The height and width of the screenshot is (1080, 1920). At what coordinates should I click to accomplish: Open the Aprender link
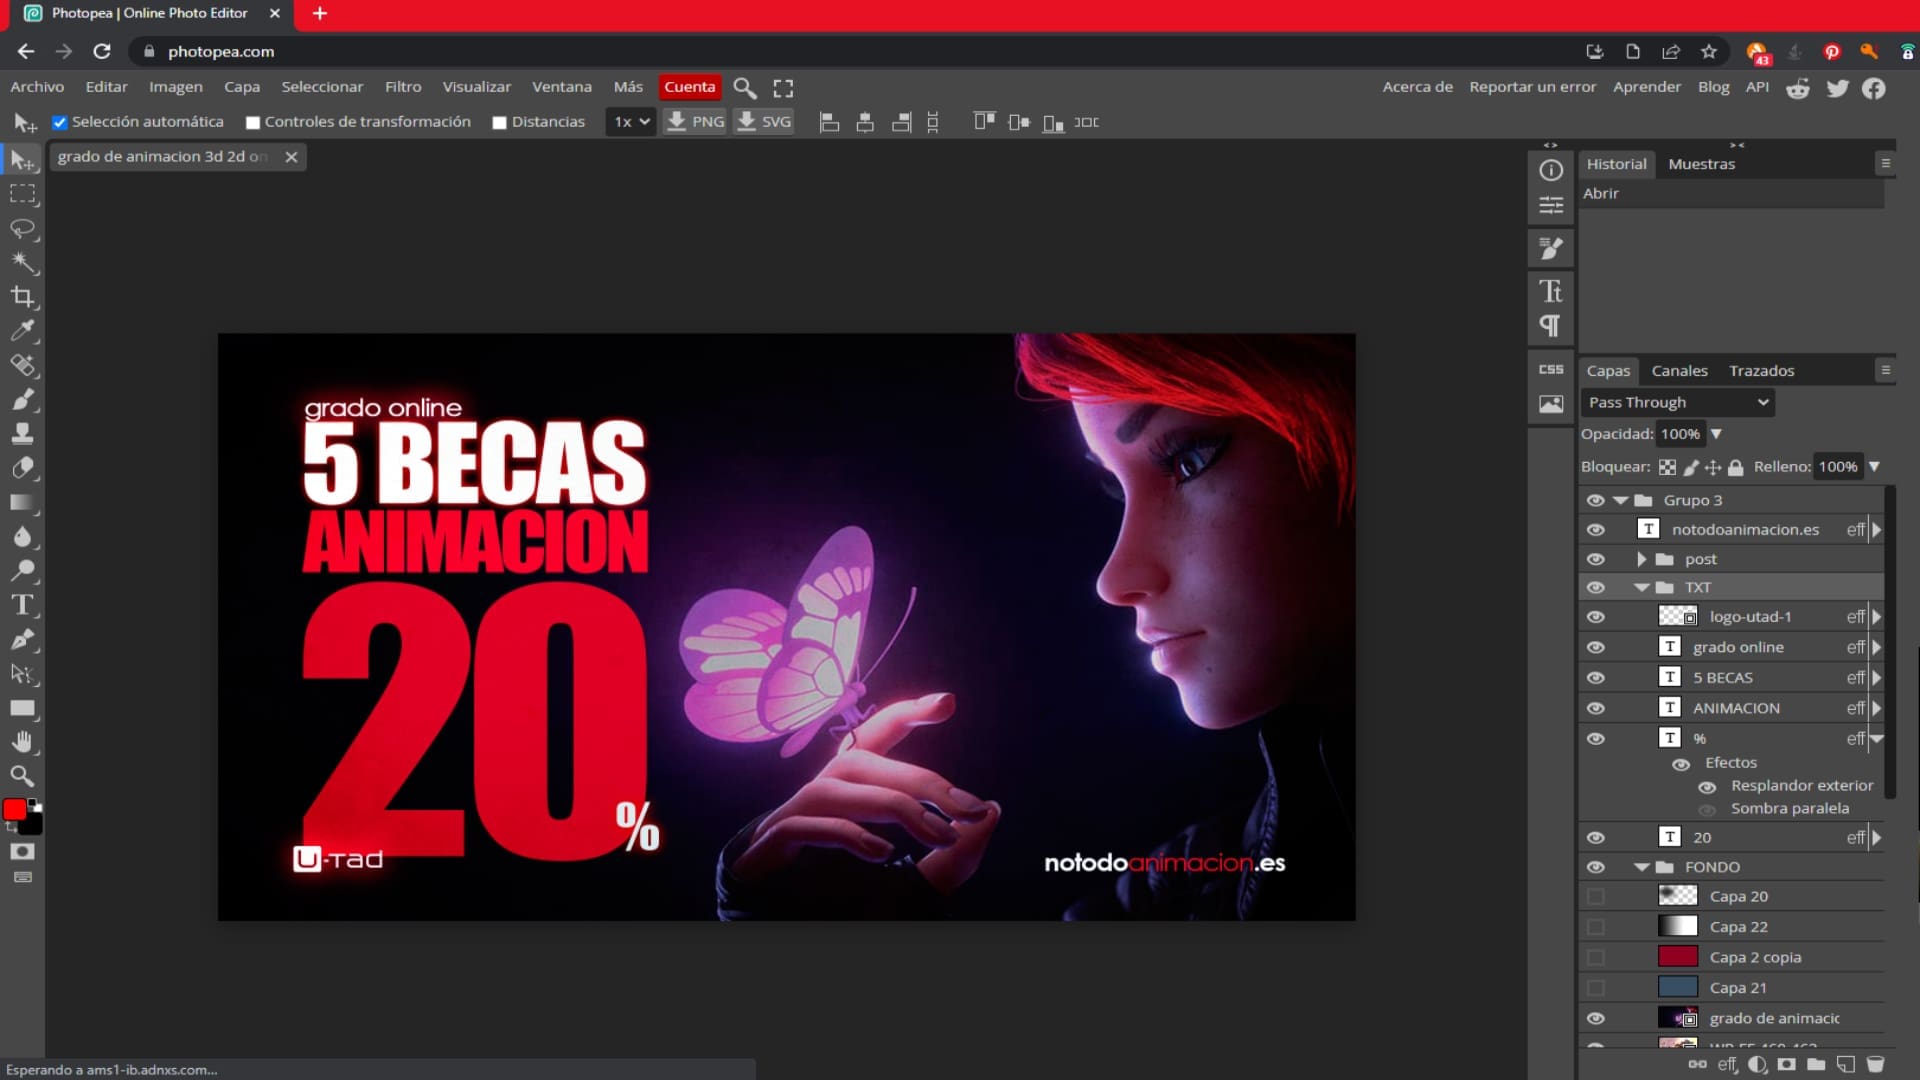tap(1647, 87)
